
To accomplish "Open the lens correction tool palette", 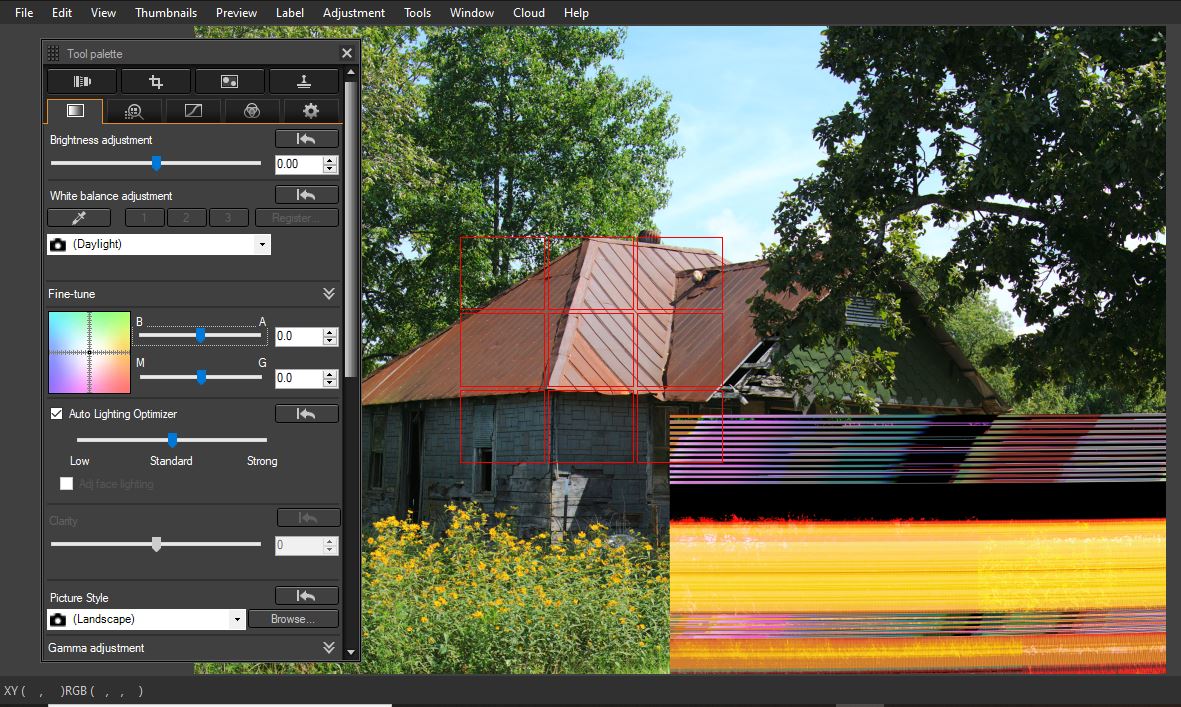I will (x=82, y=81).
